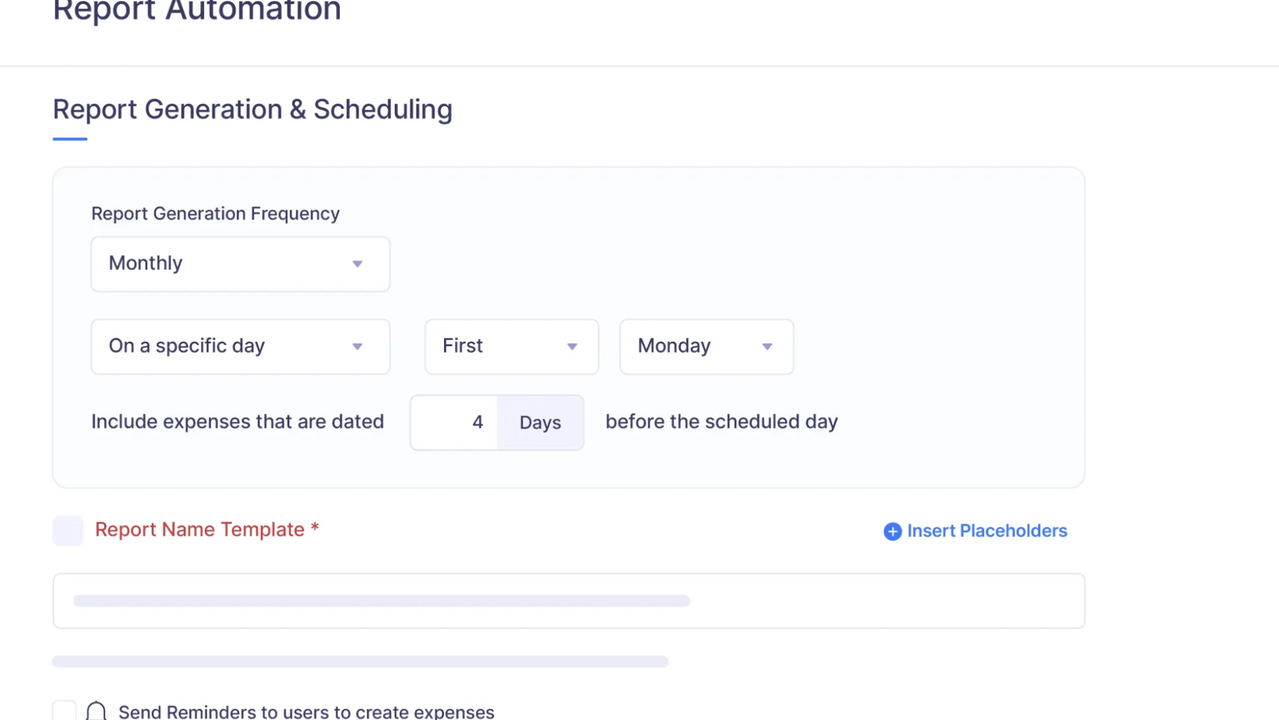Enable the Send Reminders checkbox
1279x720 pixels.
pos(64,711)
